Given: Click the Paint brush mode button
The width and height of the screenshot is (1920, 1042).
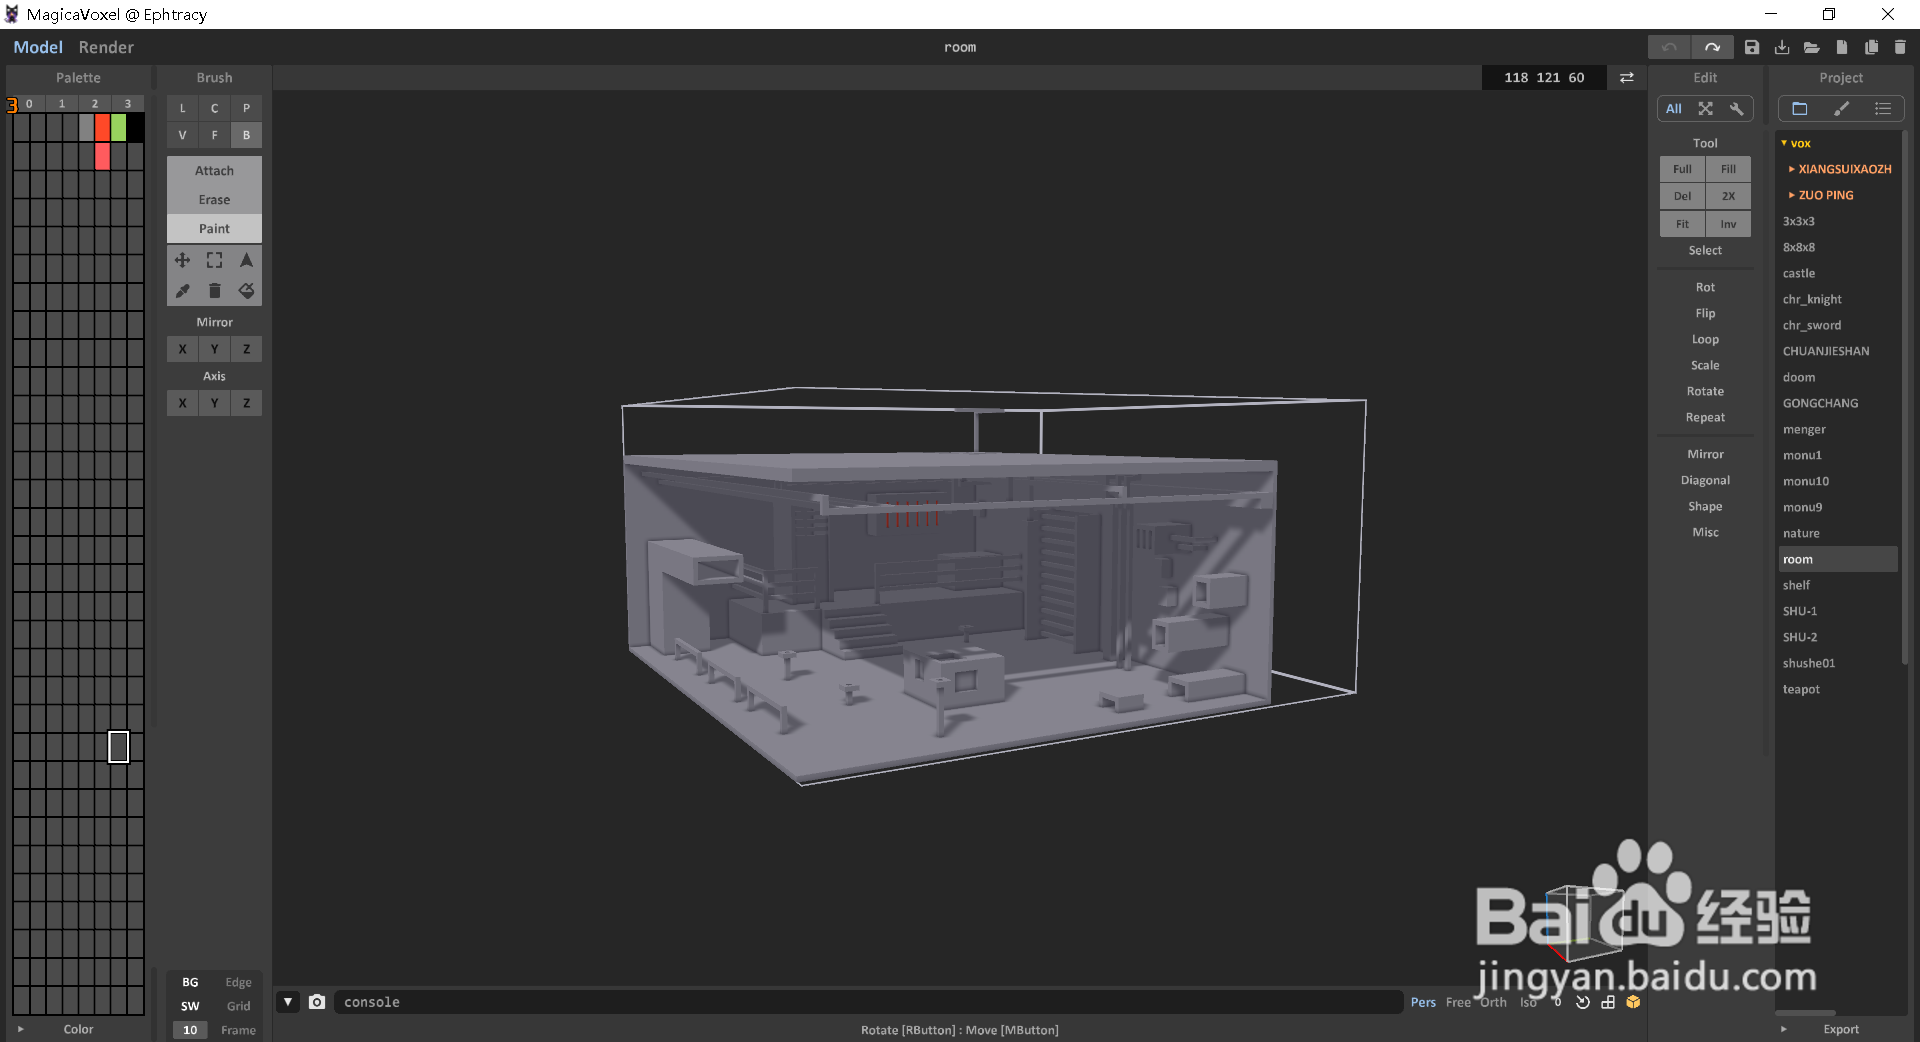Looking at the screenshot, I should click(214, 229).
